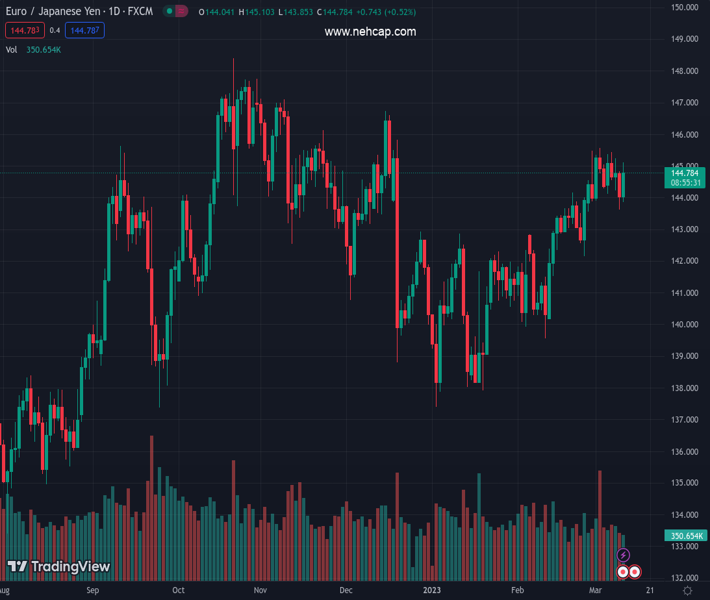The width and height of the screenshot is (710, 600).
Task: Click the red sell price 144.783 button
Action: [22, 31]
